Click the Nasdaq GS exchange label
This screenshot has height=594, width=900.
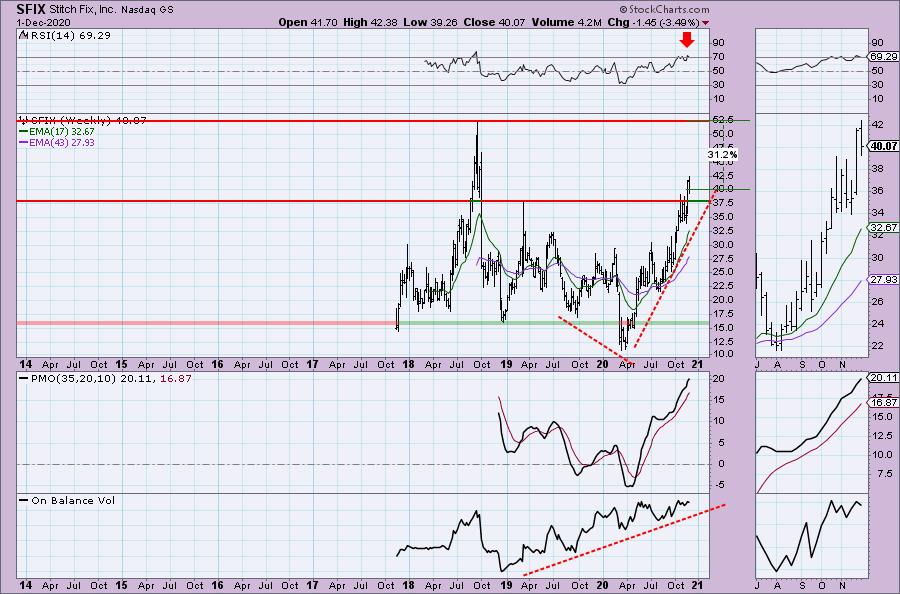click(x=147, y=10)
